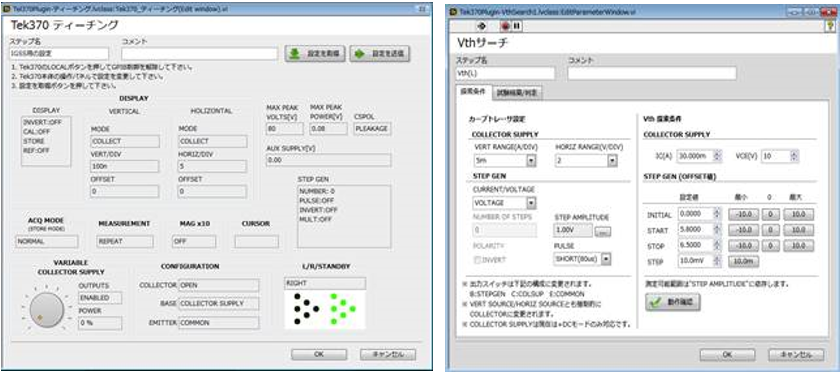Screen dimensions: 840x374
Task: Click the LabVIEW icon in Tek370 ティーチング title bar
Action: [6, 9]
